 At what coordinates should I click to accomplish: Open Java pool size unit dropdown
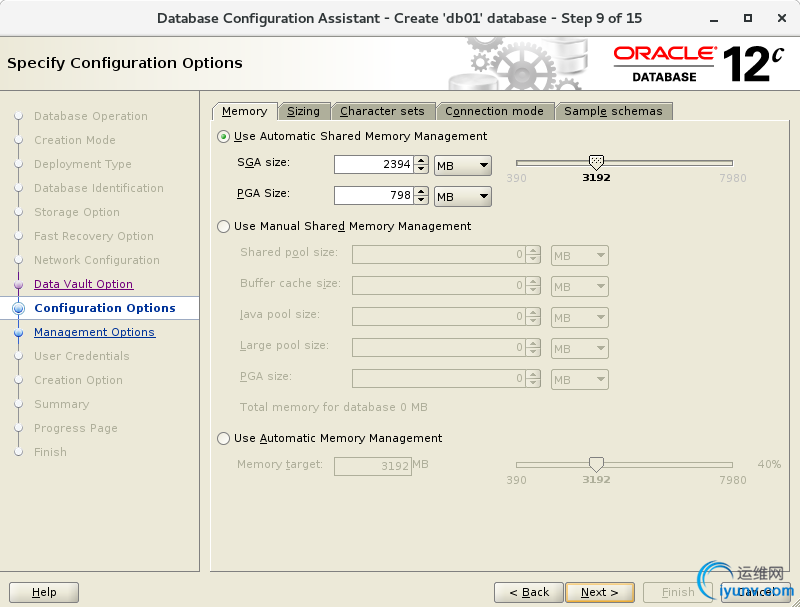point(580,318)
